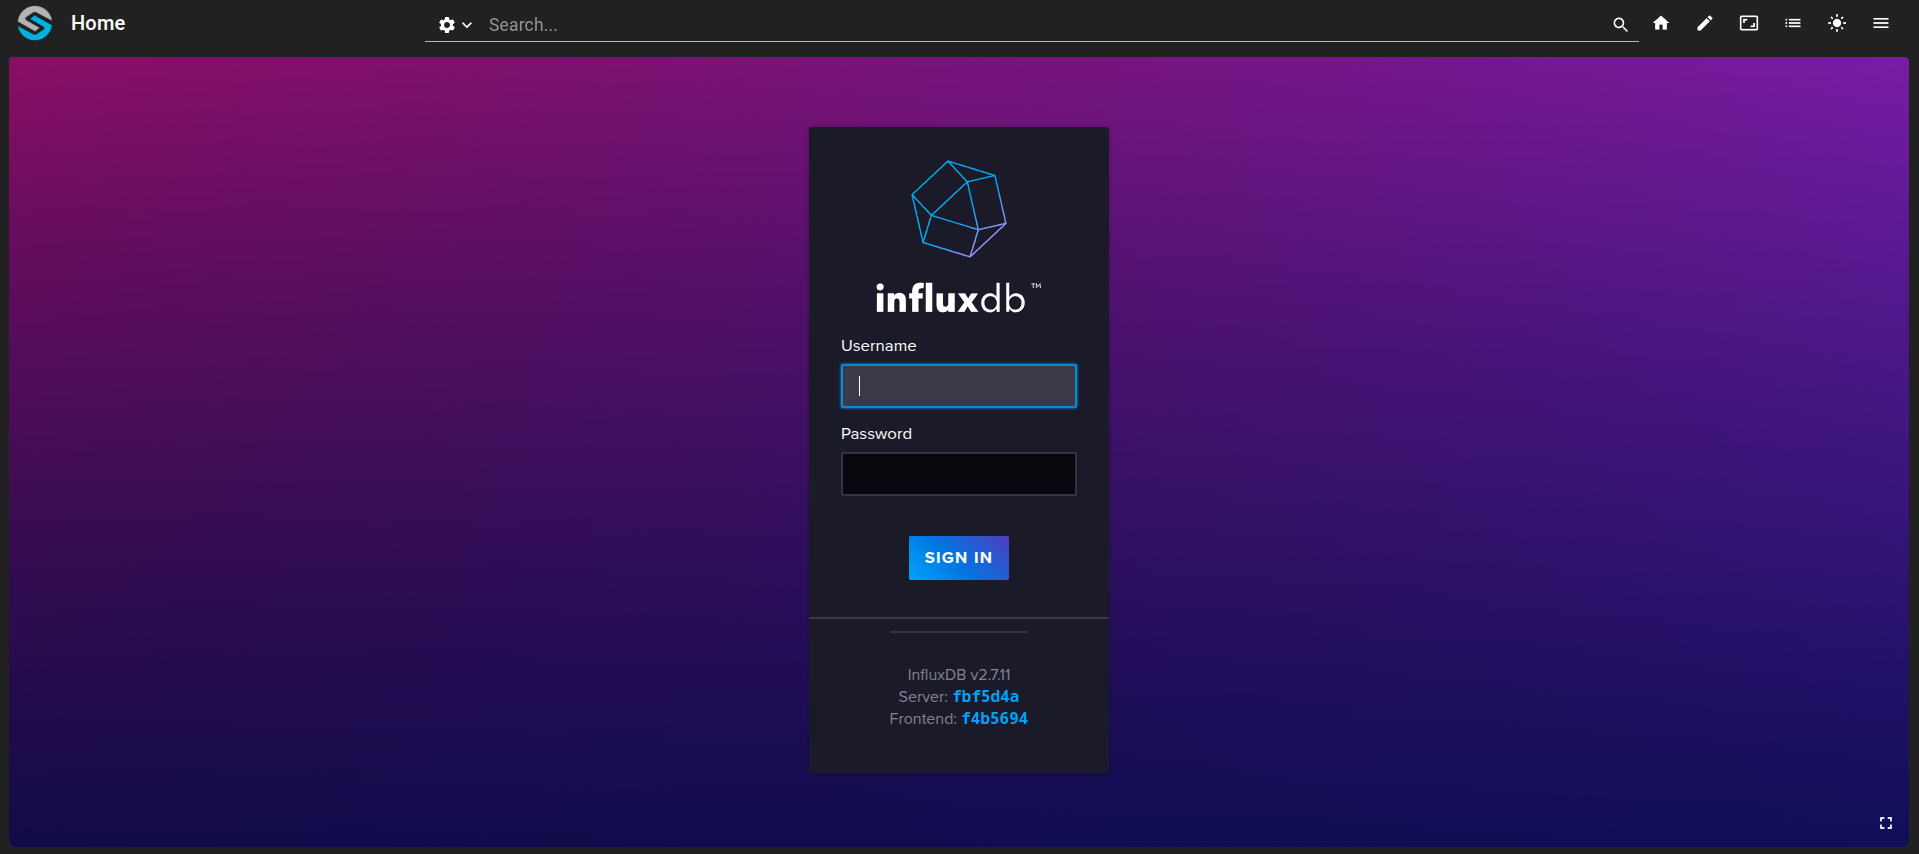Click the InfluxDB Username field
The width and height of the screenshot is (1919, 854).
(959, 386)
